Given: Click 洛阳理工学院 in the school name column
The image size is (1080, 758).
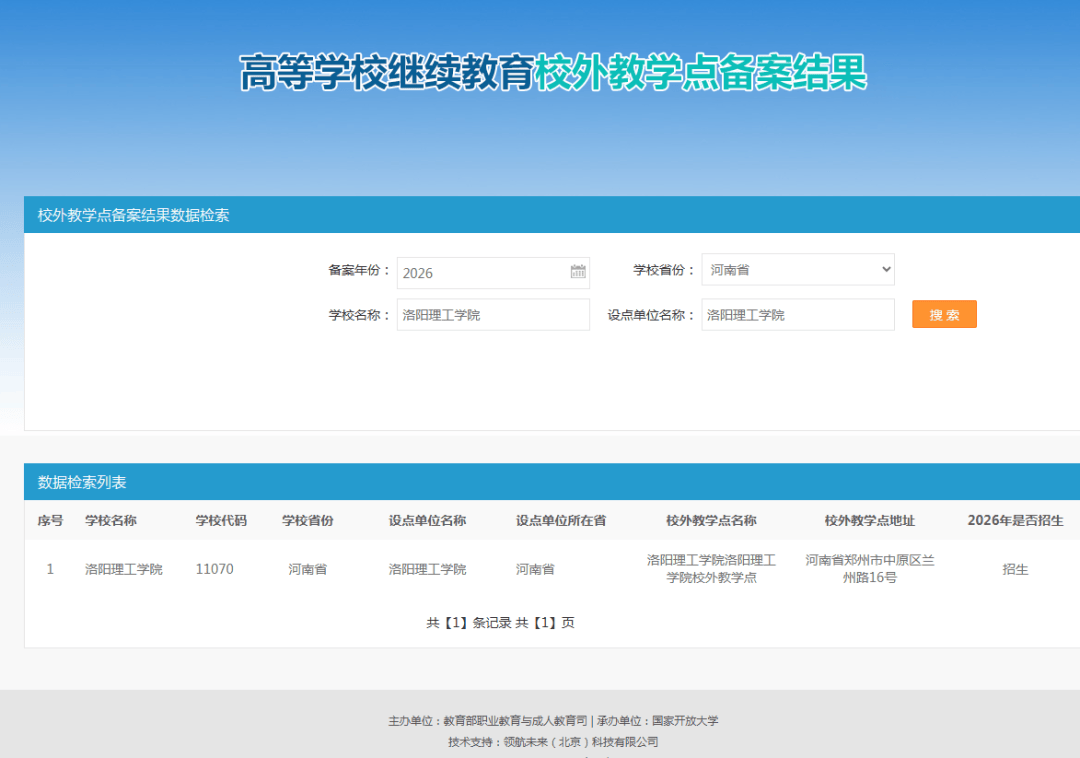Looking at the screenshot, I should tap(124, 569).
